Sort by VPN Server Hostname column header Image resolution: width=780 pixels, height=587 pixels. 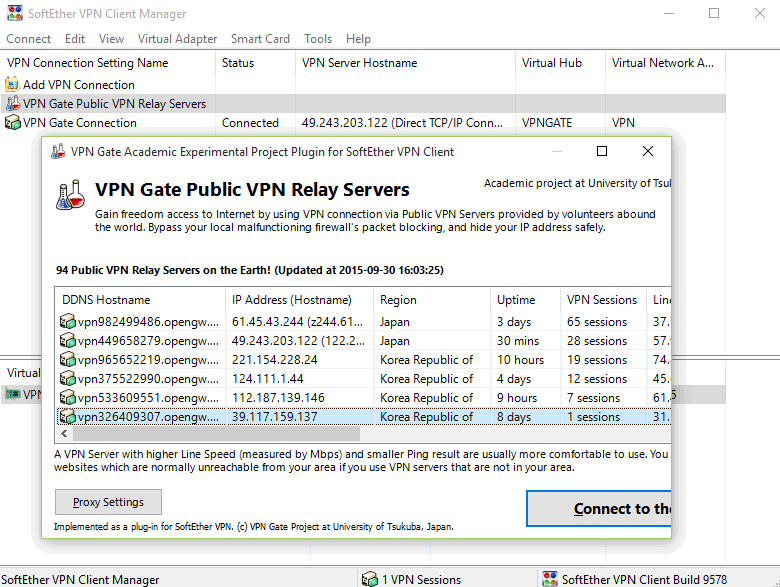(405, 63)
